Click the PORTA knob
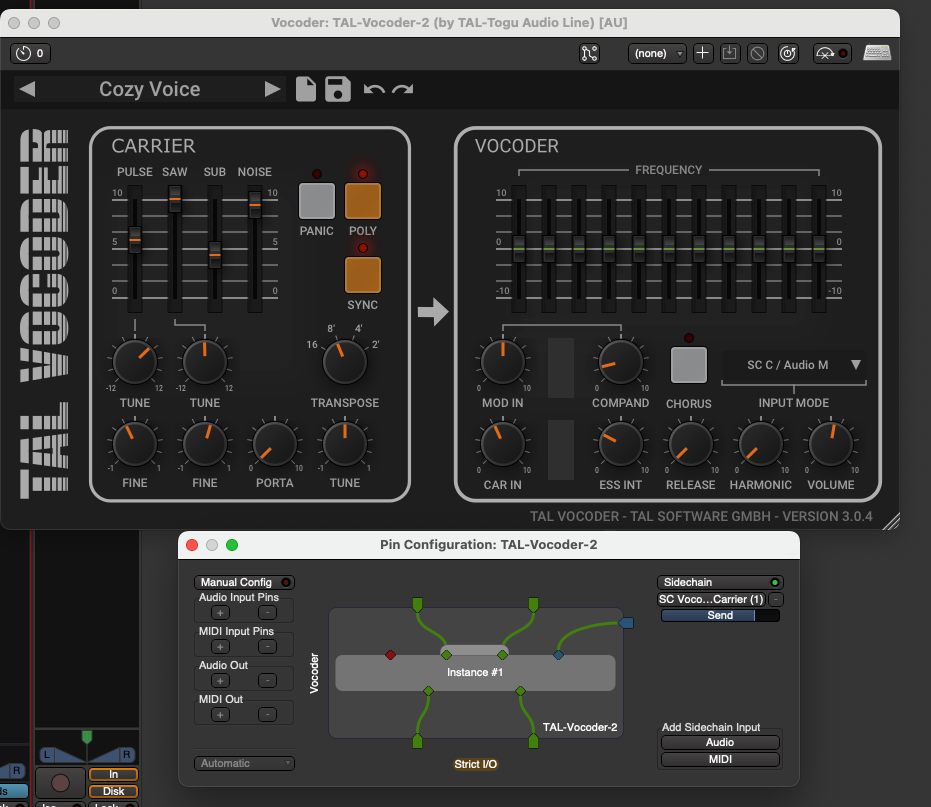Image resolution: width=931 pixels, height=807 pixels. point(275,444)
